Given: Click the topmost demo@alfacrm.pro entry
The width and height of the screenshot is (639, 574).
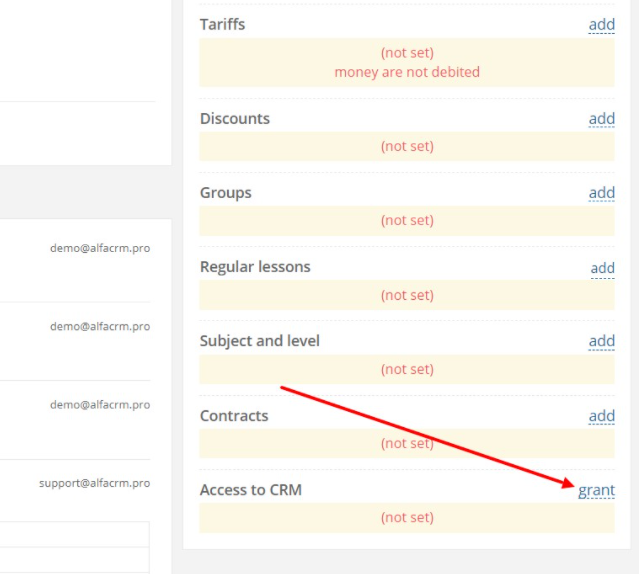Looking at the screenshot, I should click(100, 248).
